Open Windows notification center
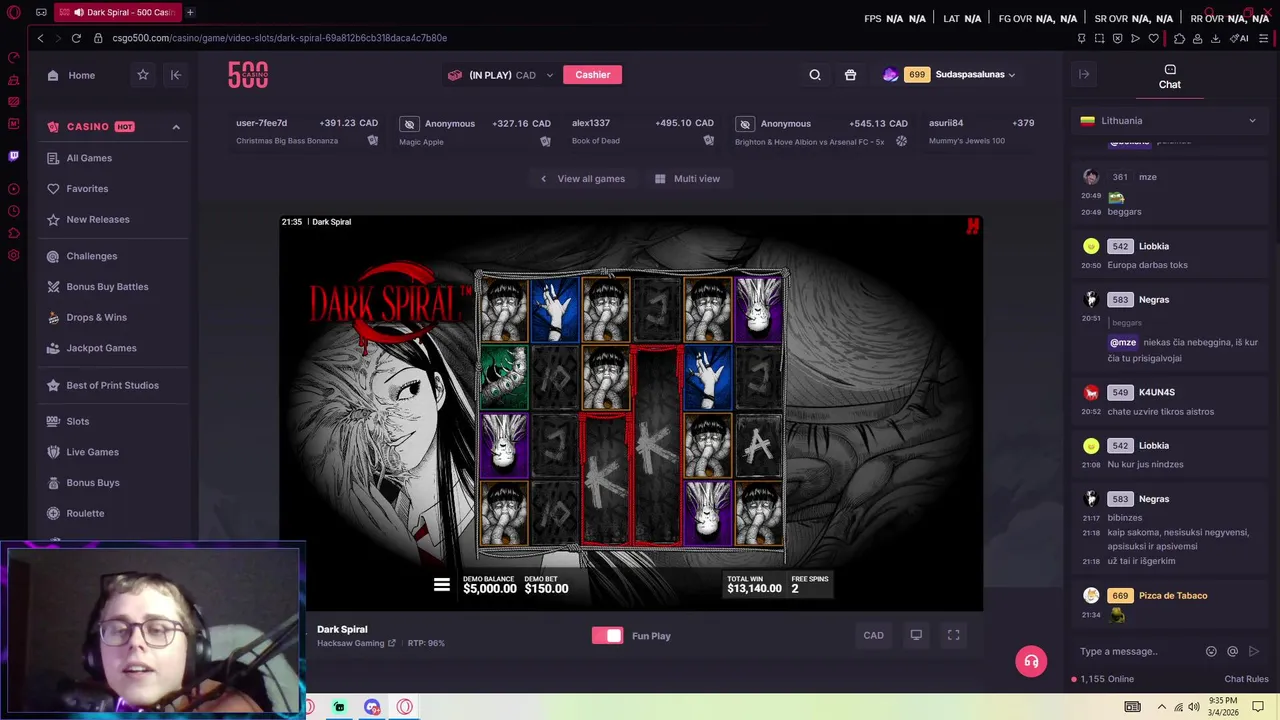This screenshot has height=720, width=1280. coord(1258,707)
